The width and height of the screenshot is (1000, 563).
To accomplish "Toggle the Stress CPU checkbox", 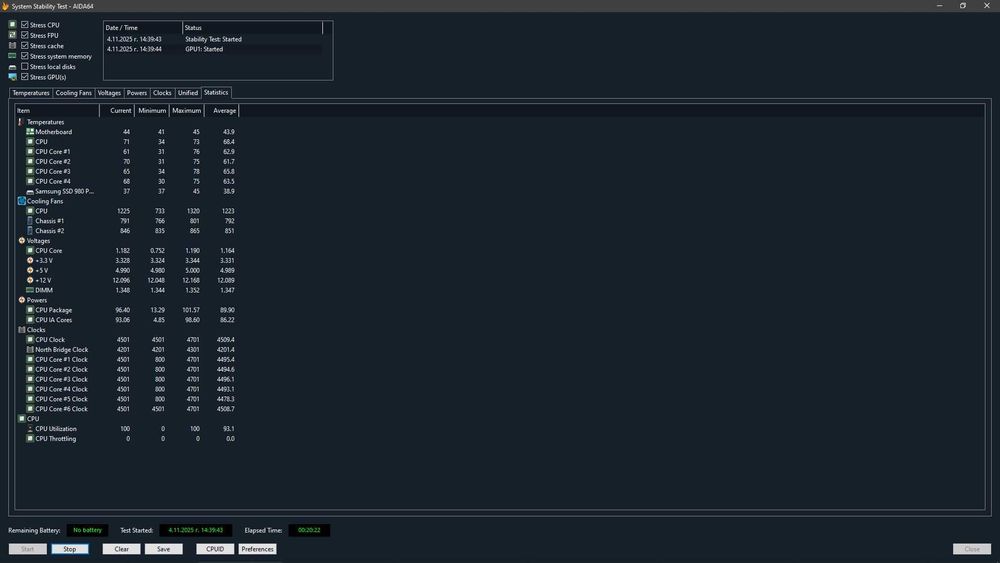I will point(25,25).
